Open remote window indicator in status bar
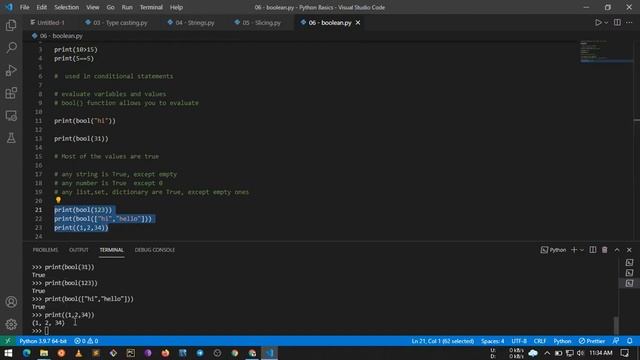 point(7,341)
